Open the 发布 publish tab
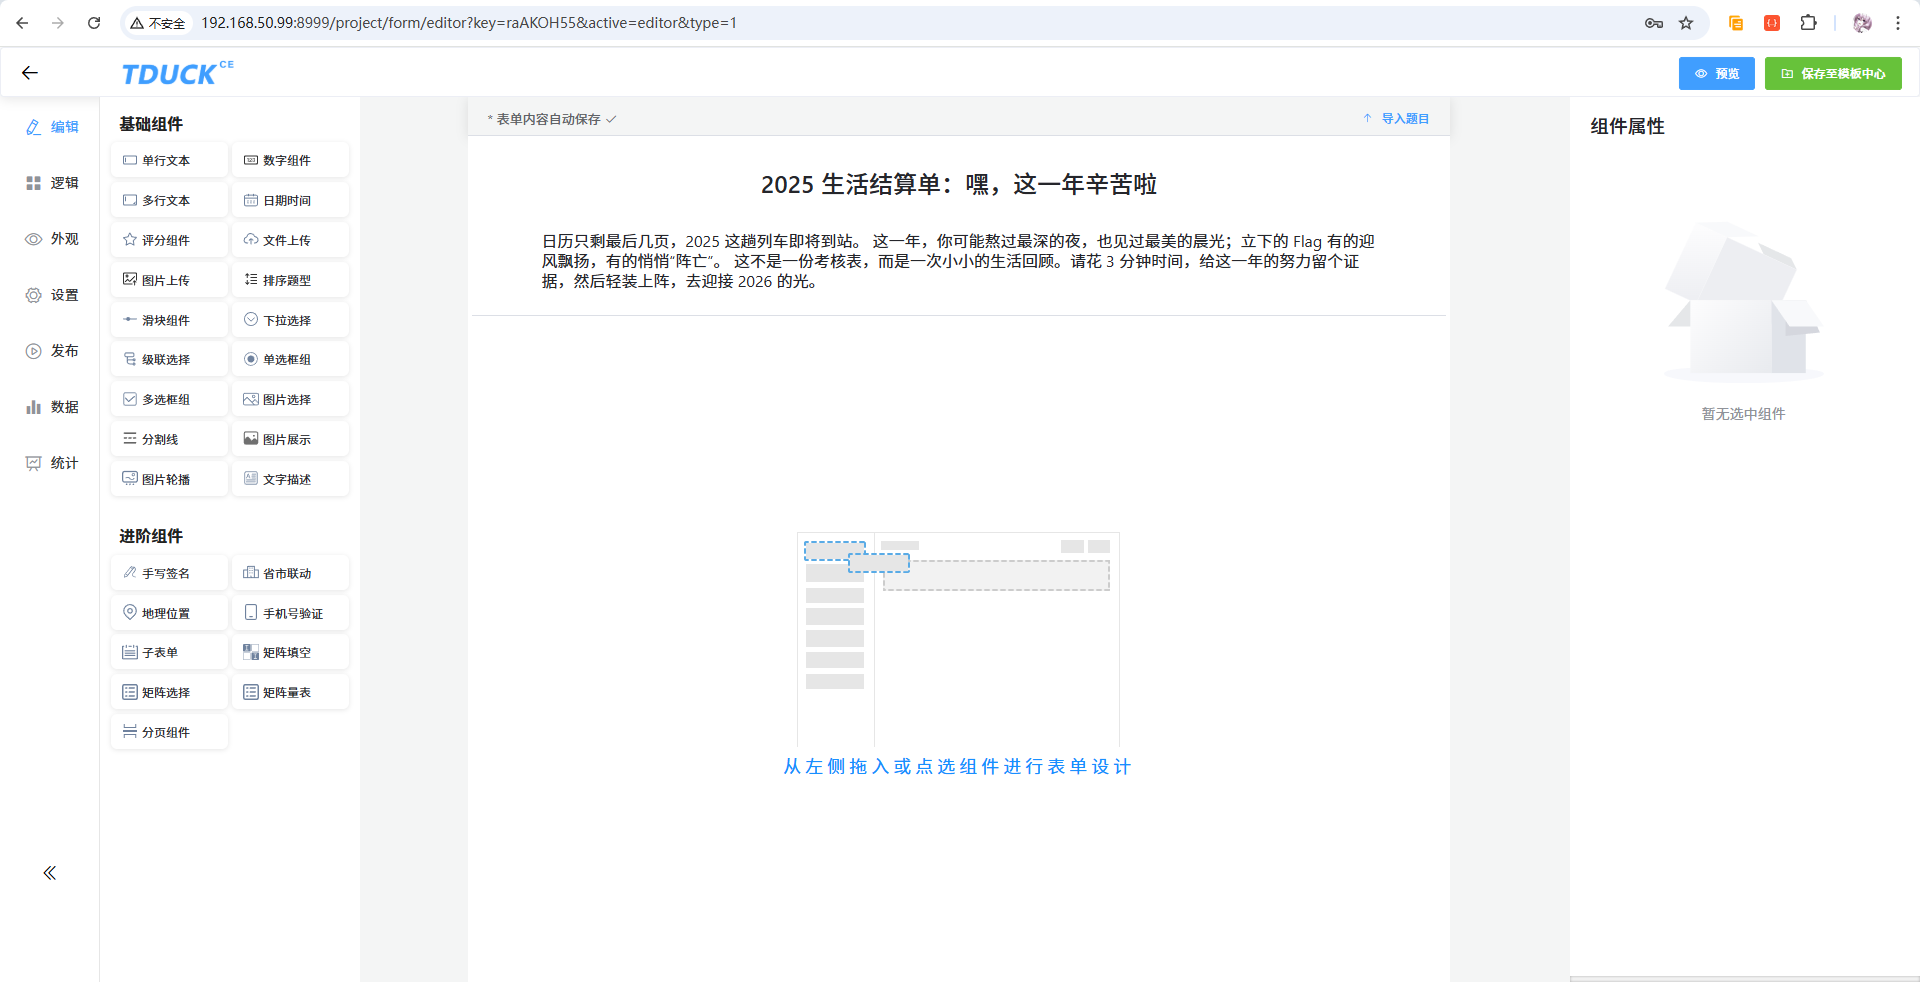Image resolution: width=1920 pixels, height=992 pixels. 52,351
